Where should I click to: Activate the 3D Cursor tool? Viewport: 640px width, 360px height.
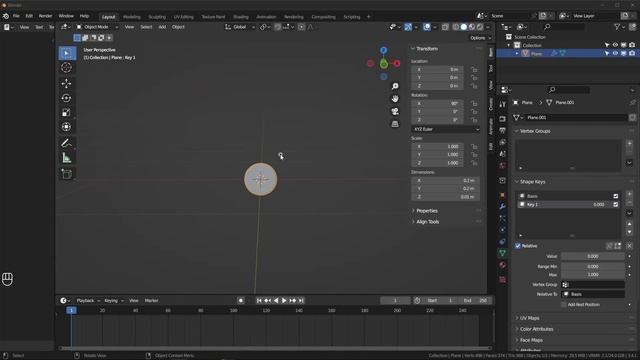(x=67, y=67)
